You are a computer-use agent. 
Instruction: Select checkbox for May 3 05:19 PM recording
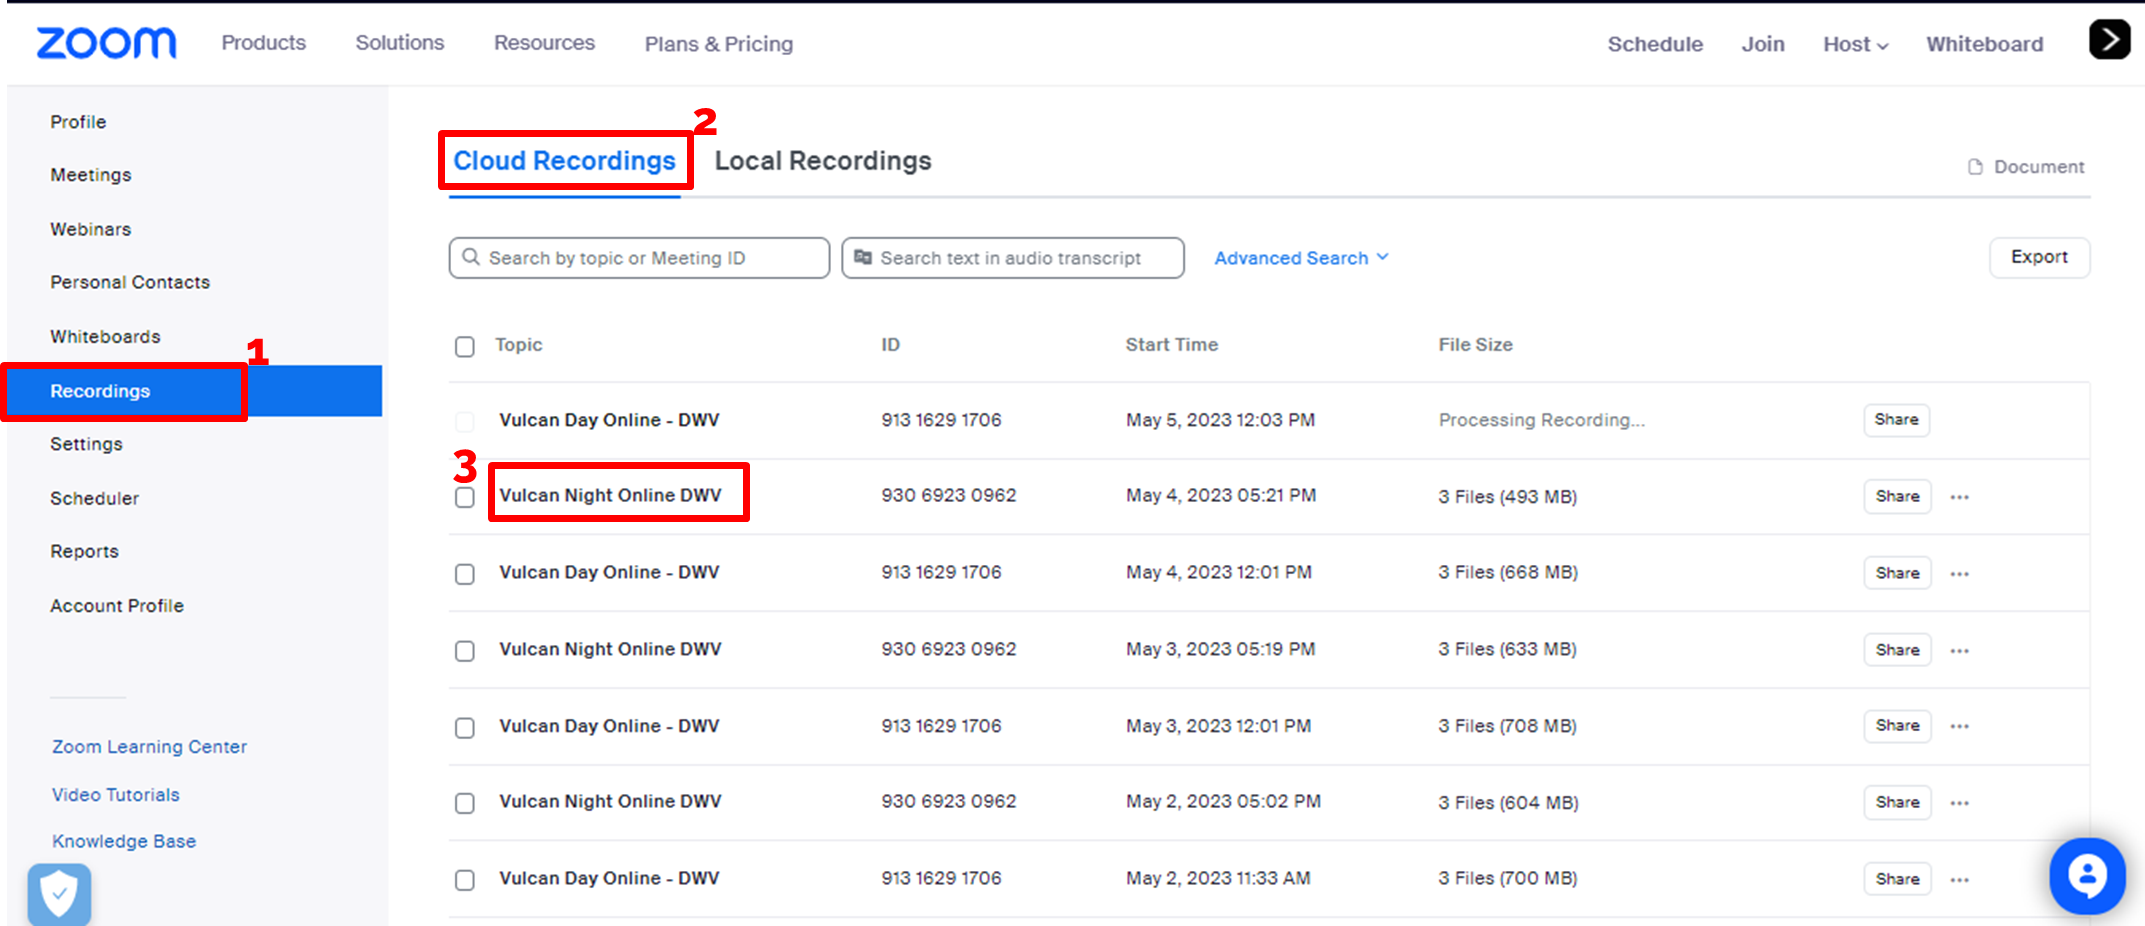point(465,651)
